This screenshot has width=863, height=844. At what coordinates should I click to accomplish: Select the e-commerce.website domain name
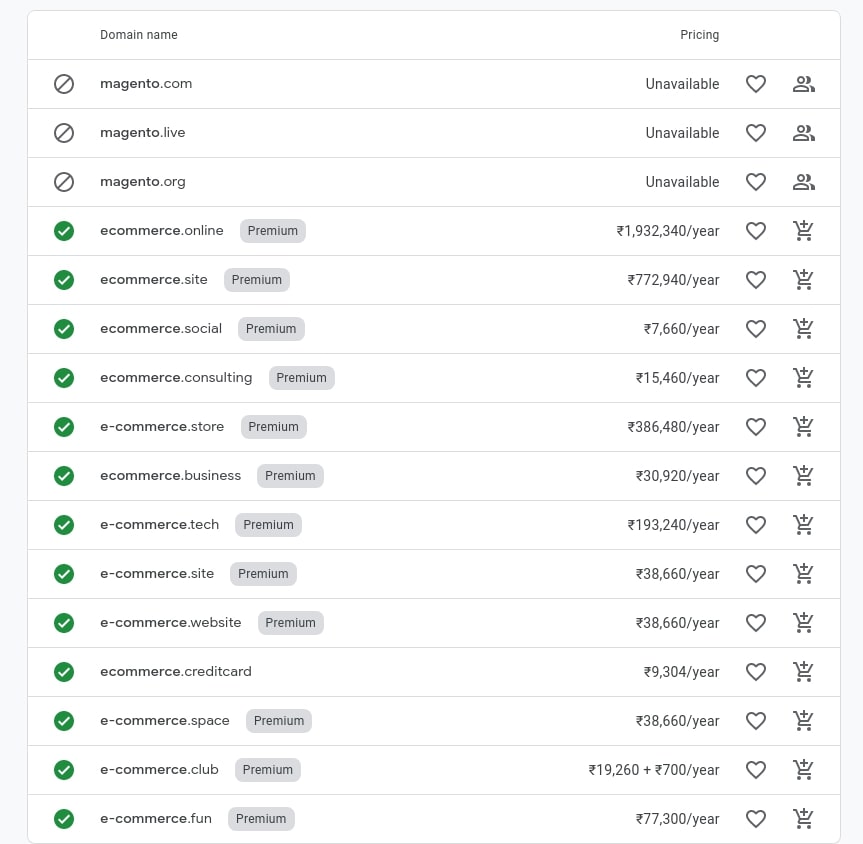point(171,623)
